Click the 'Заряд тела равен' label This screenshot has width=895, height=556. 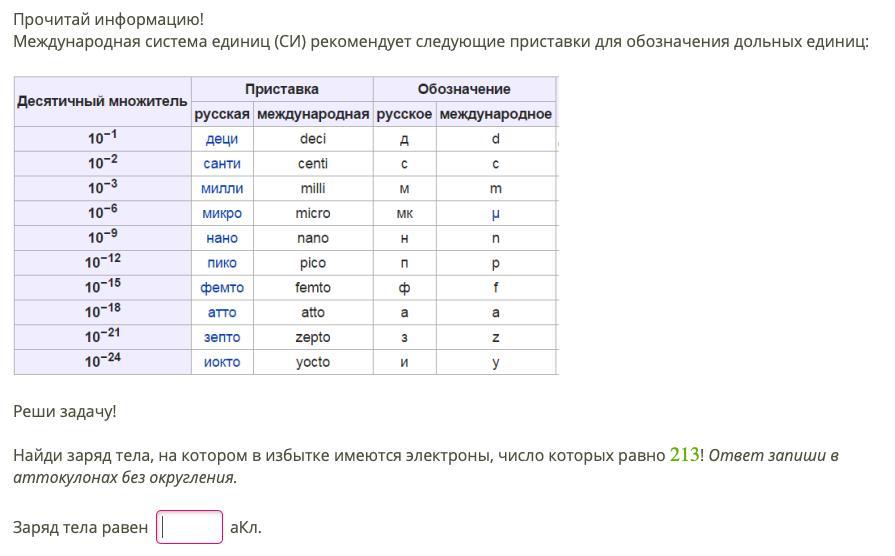tap(80, 527)
